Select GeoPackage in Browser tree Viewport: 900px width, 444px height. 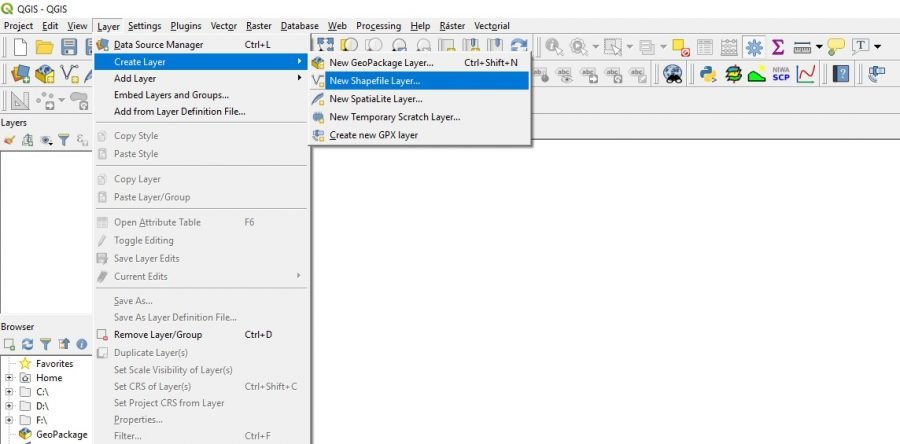click(61, 434)
